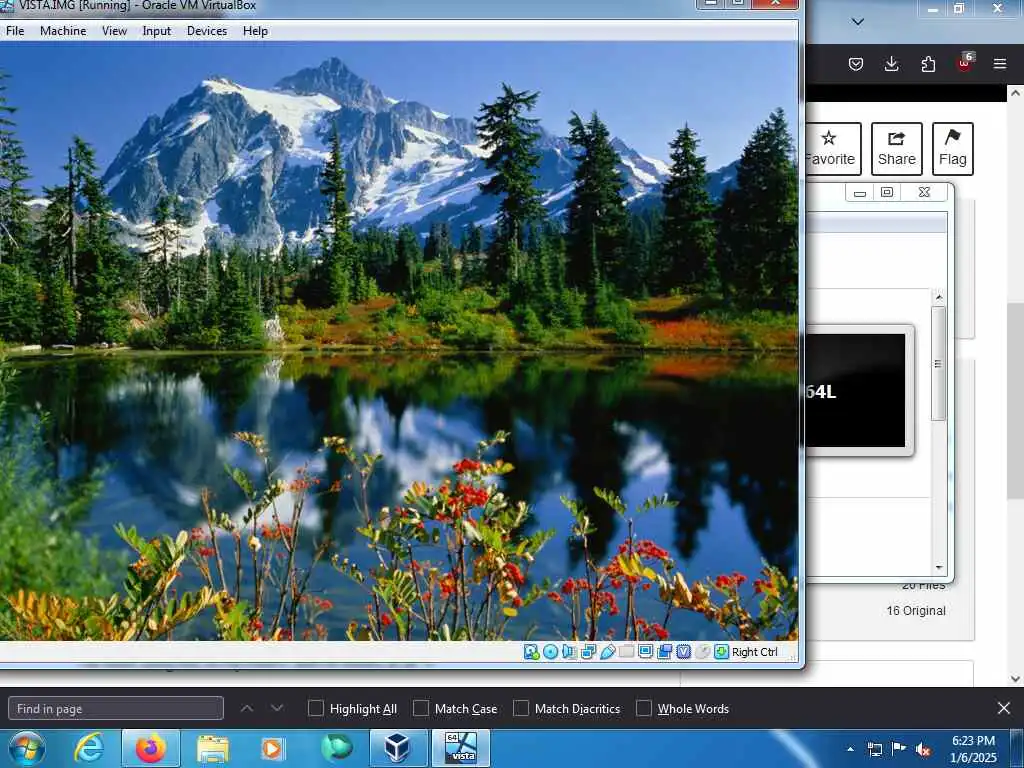Click the black 64L emulator thumbnail
This screenshot has height=768, width=1024.
855,391
